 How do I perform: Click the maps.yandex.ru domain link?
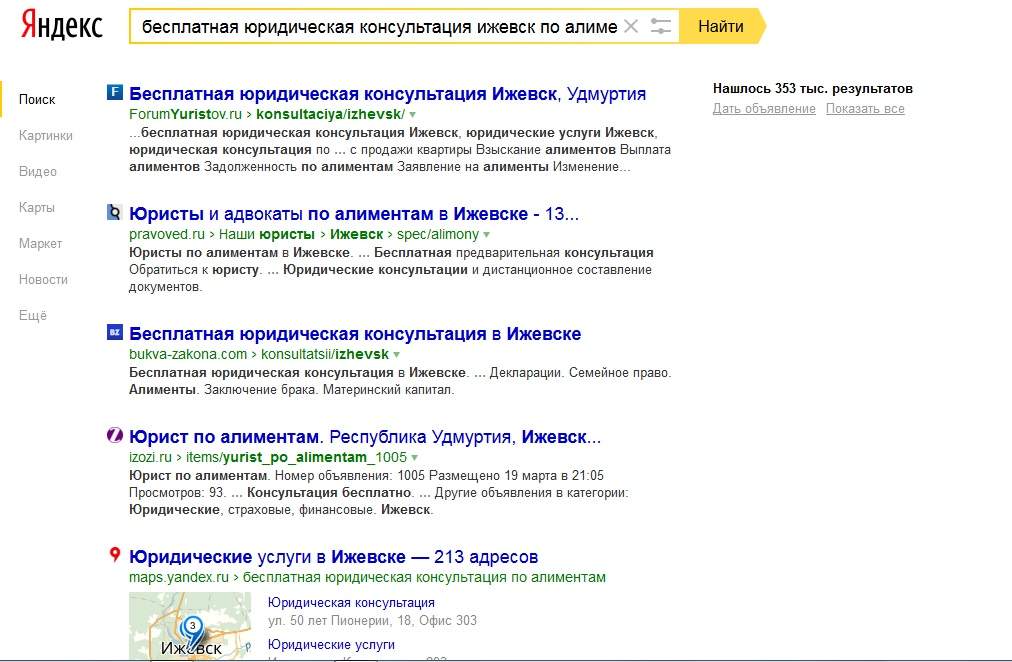coord(179,577)
